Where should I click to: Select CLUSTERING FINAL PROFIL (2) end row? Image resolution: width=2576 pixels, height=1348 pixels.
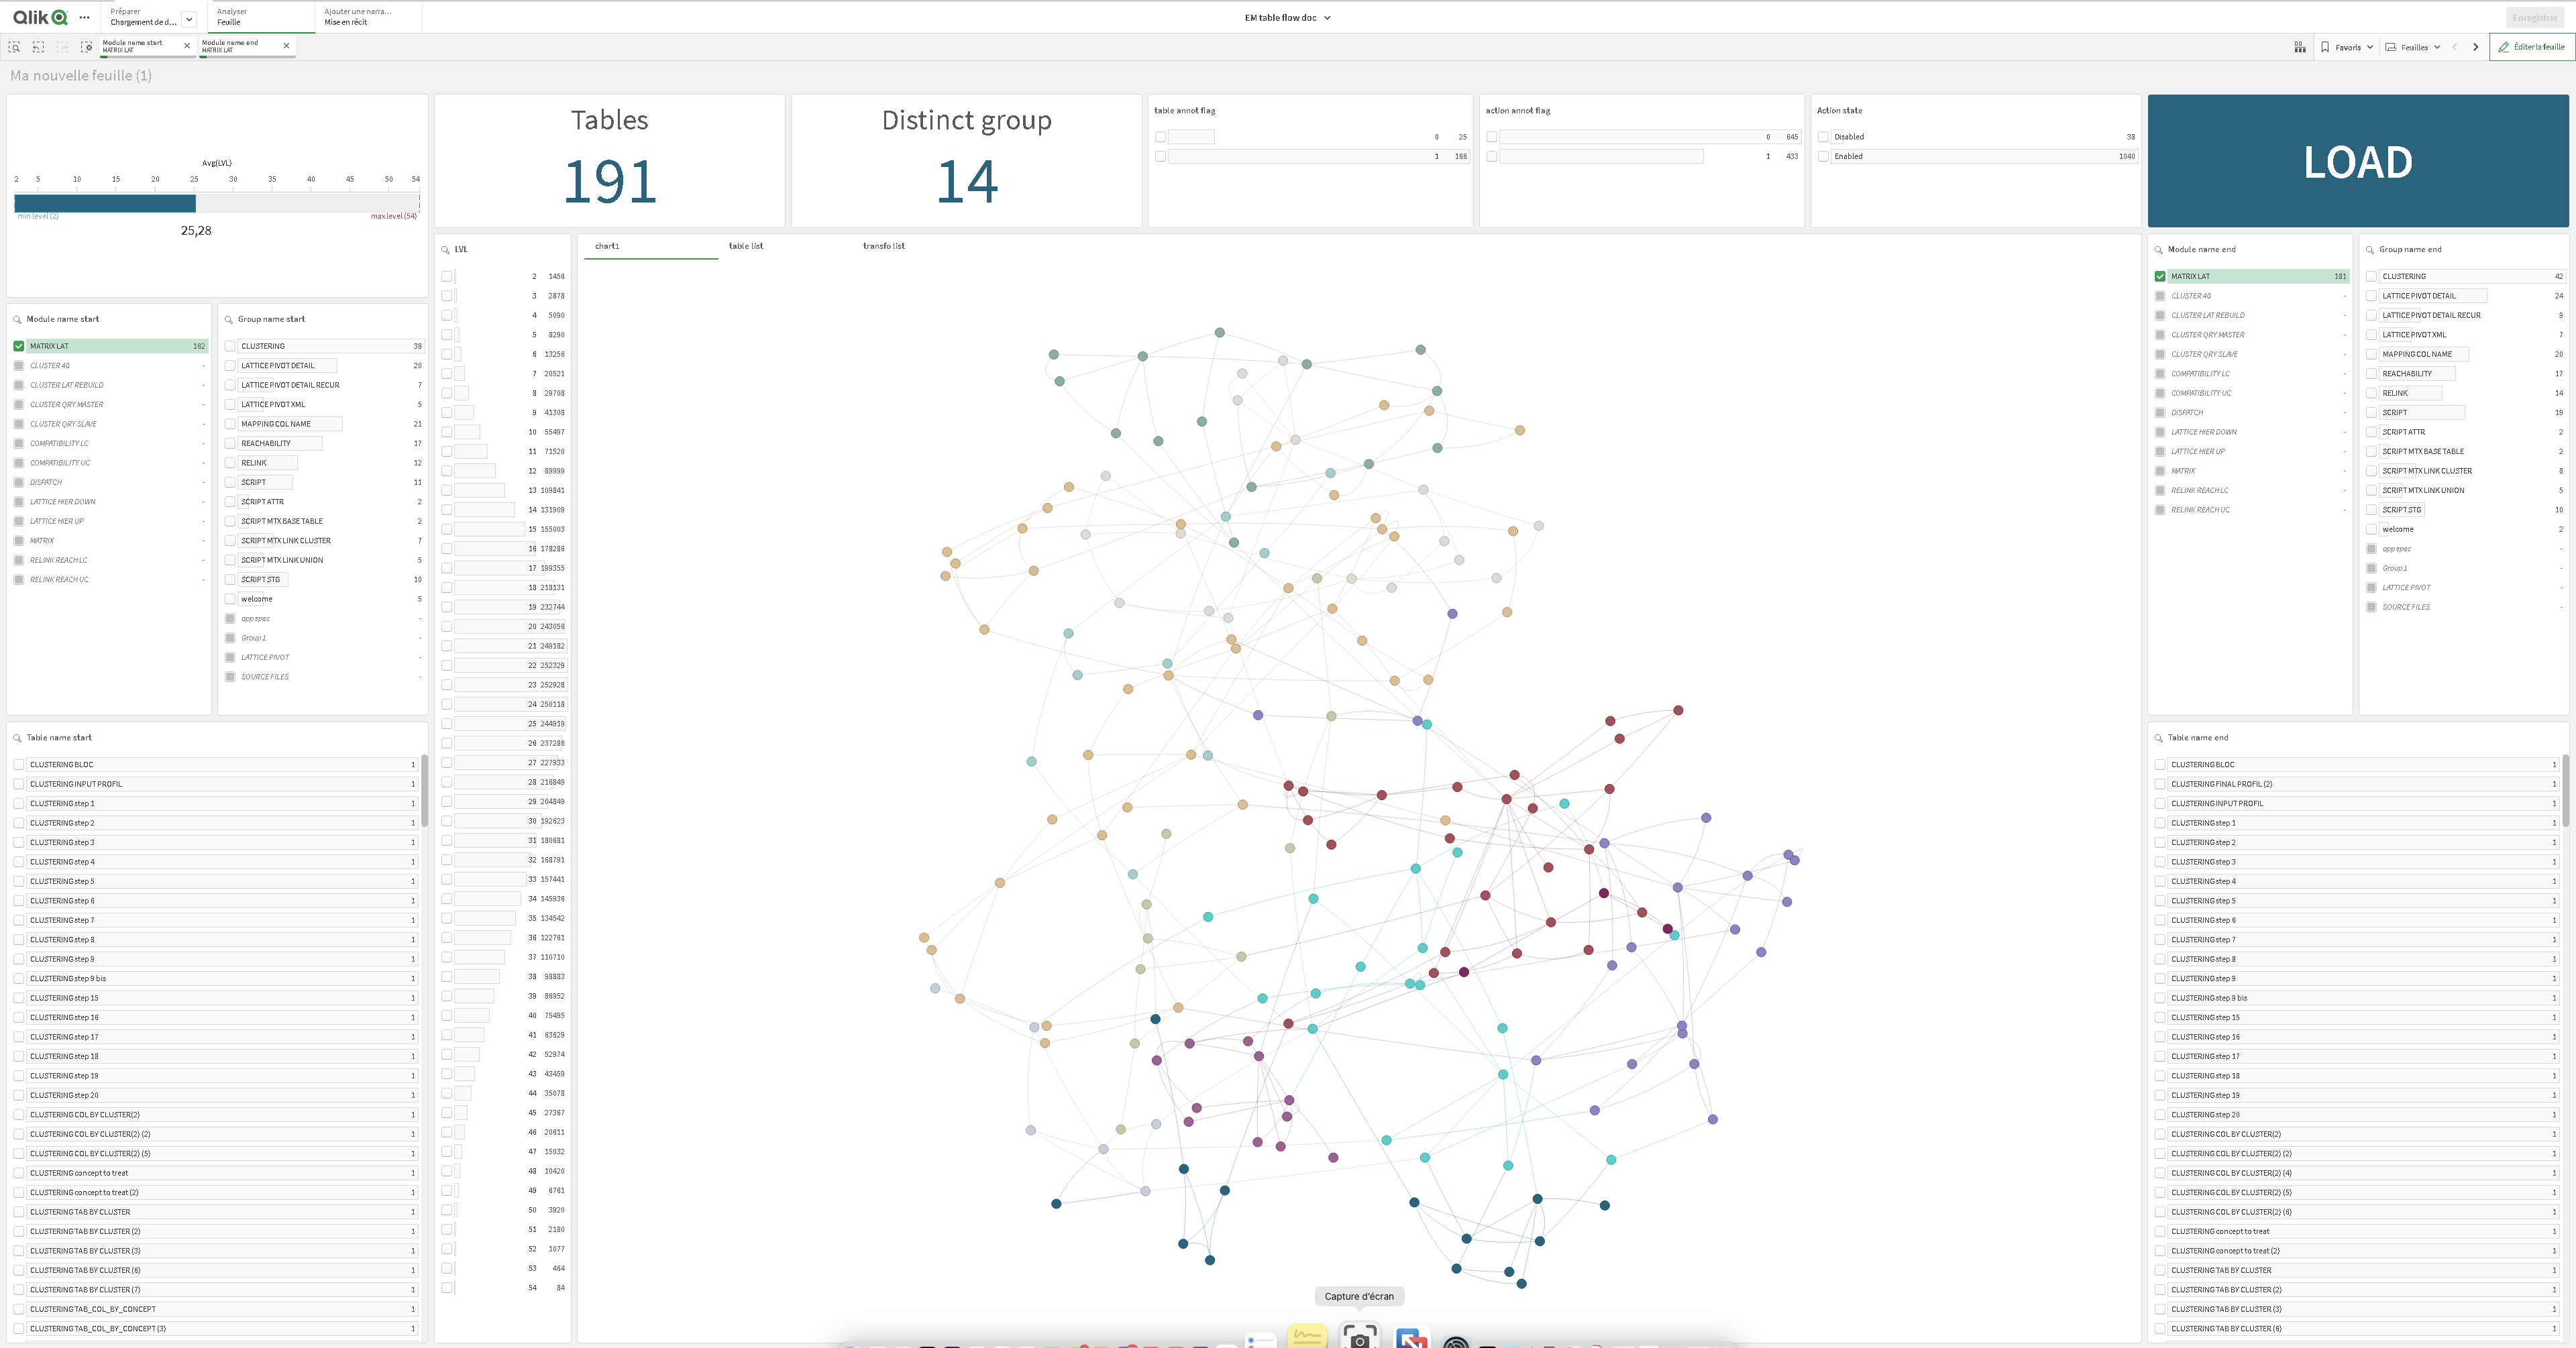2356,784
